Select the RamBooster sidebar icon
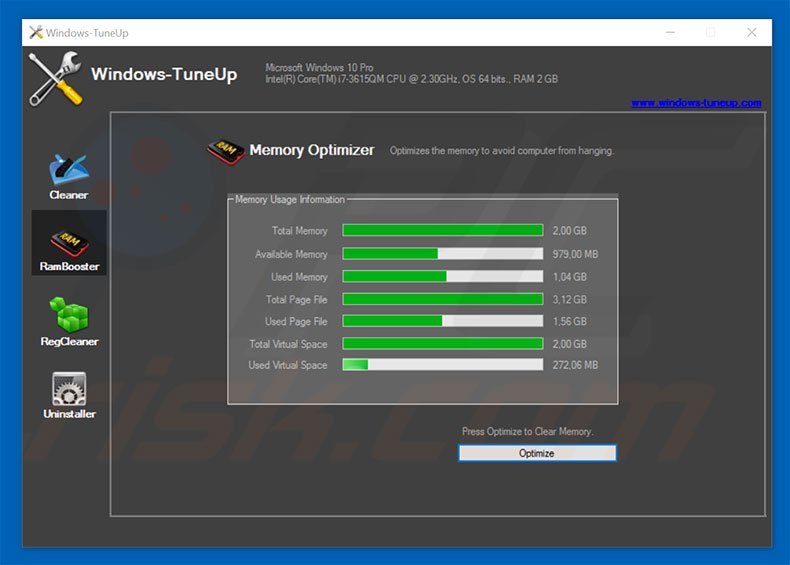 [x=69, y=243]
